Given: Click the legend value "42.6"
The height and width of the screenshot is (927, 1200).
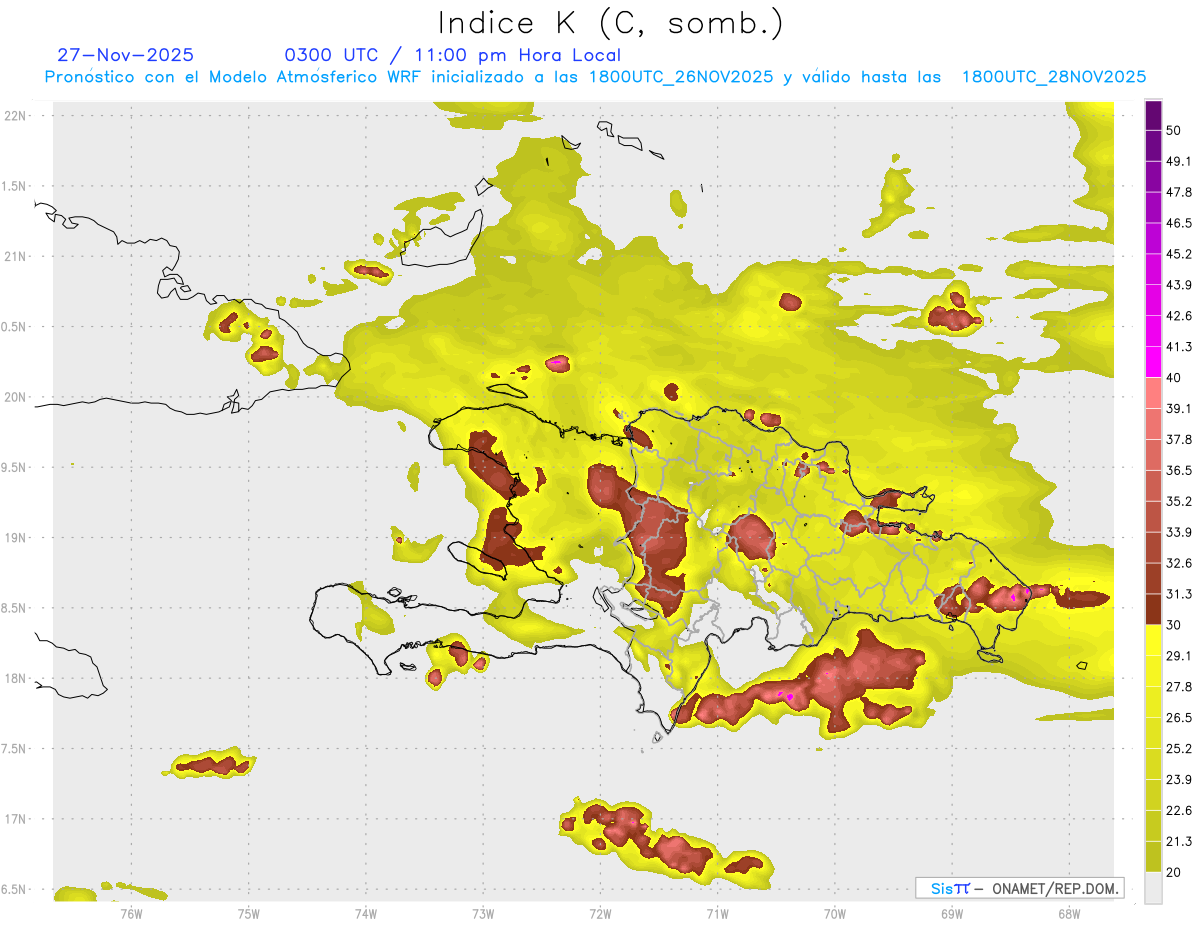Looking at the screenshot, I should point(1178,316).
